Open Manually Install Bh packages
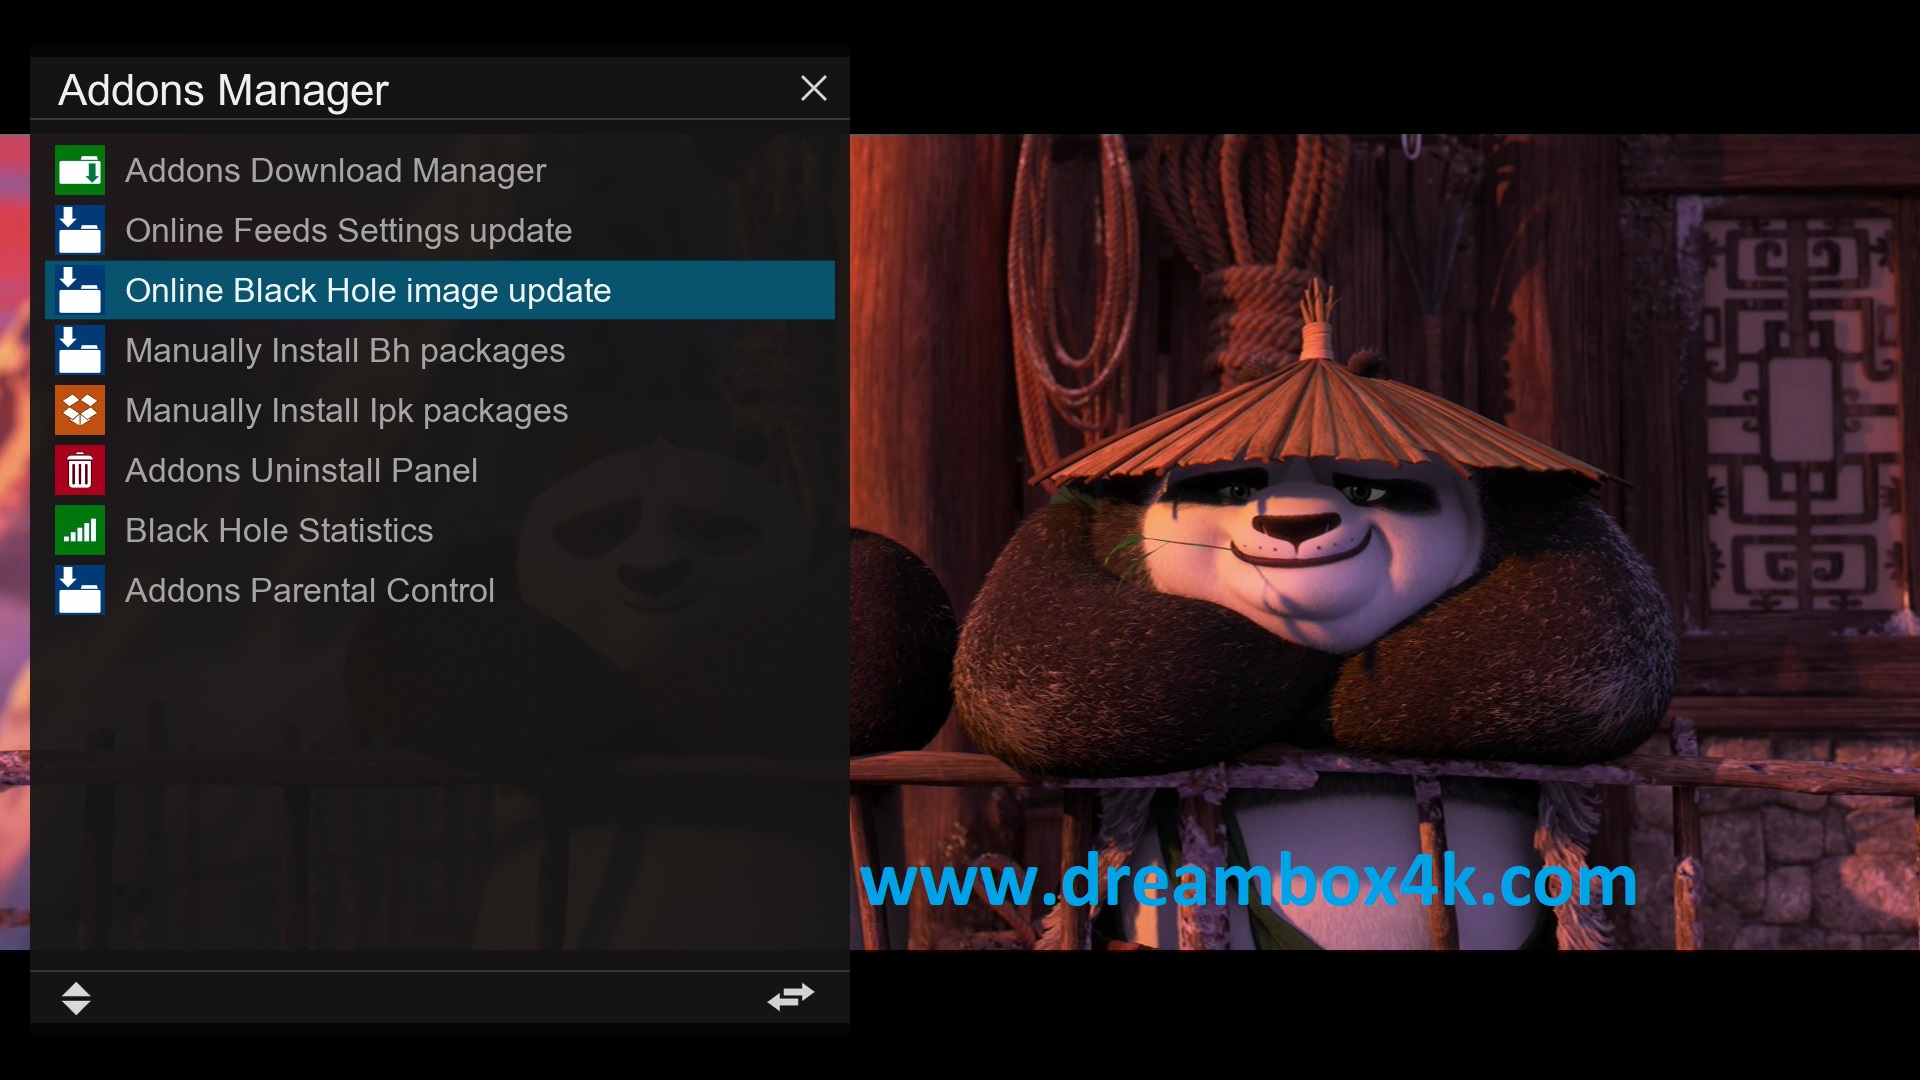 pyautogui.click(x=440, y=350)
